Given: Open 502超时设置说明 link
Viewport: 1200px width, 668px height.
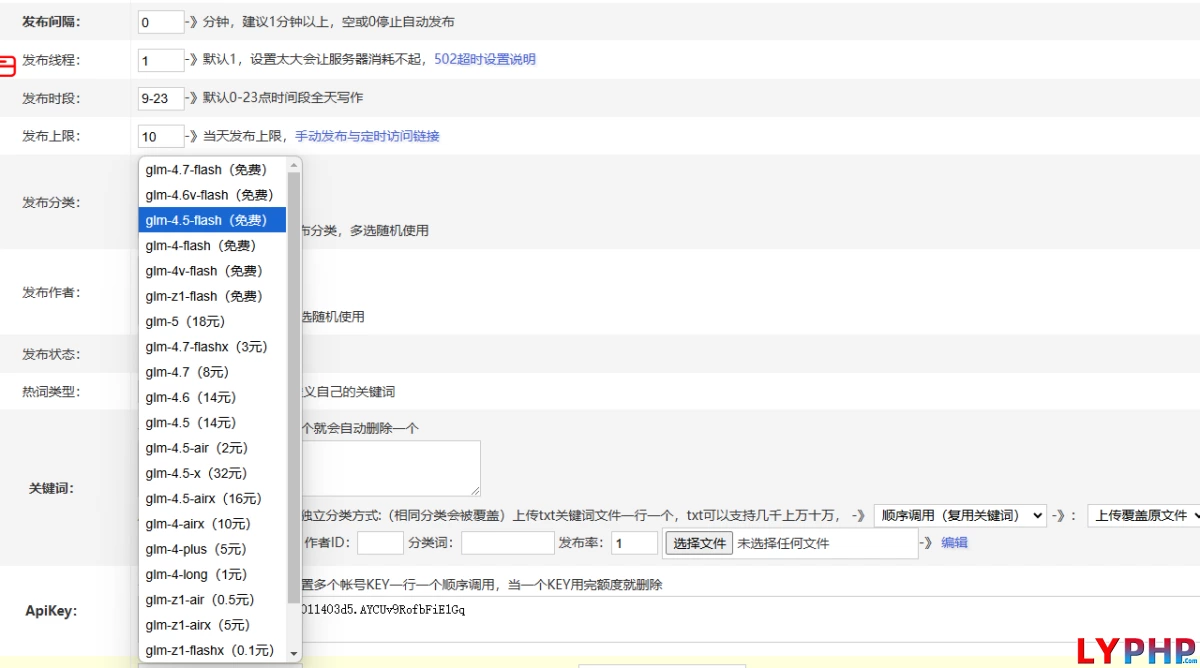Looking at the screenshot, I should pos(484,59).
